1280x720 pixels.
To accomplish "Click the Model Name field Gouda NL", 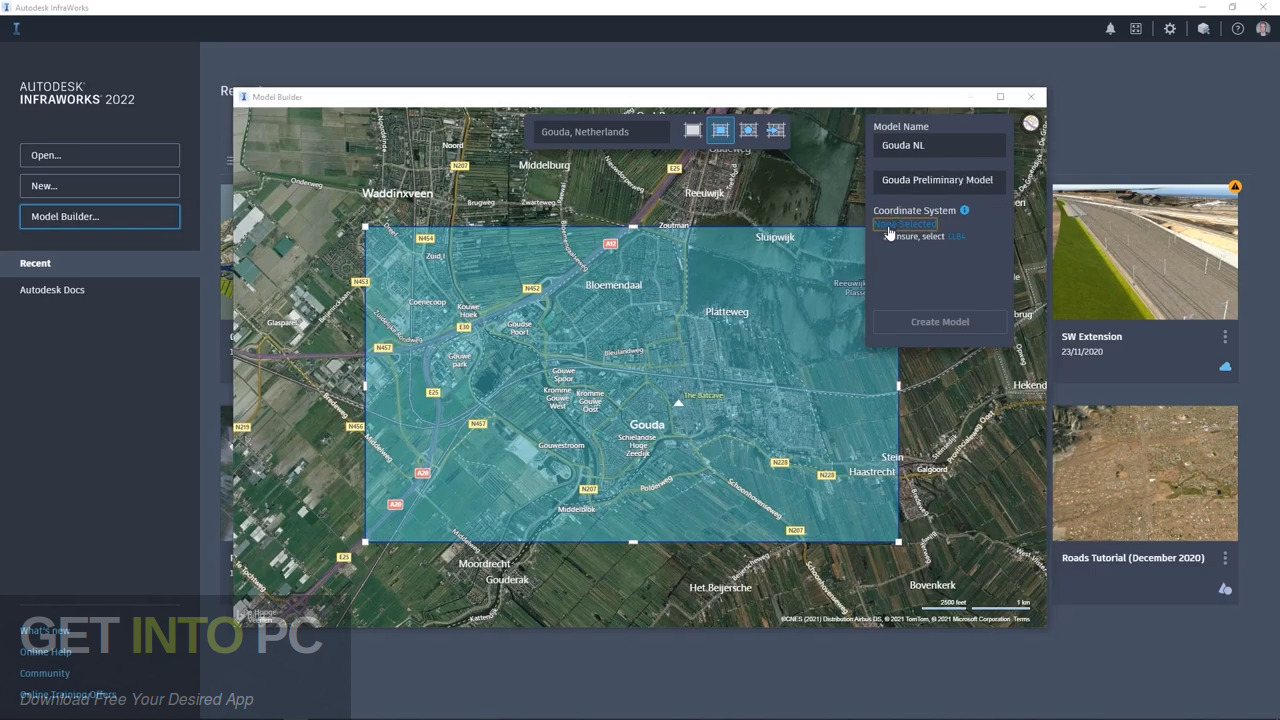I will click(939, 145).
